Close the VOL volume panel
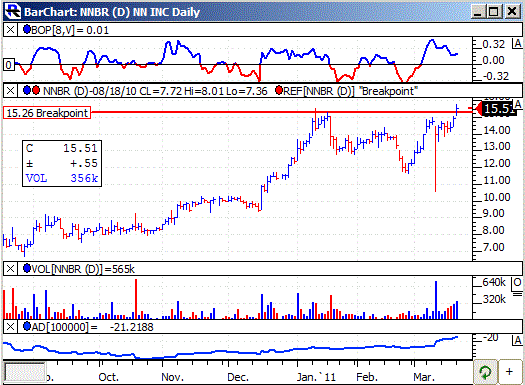The width and height of the screenshot is (525, 385). pos(10,268)
